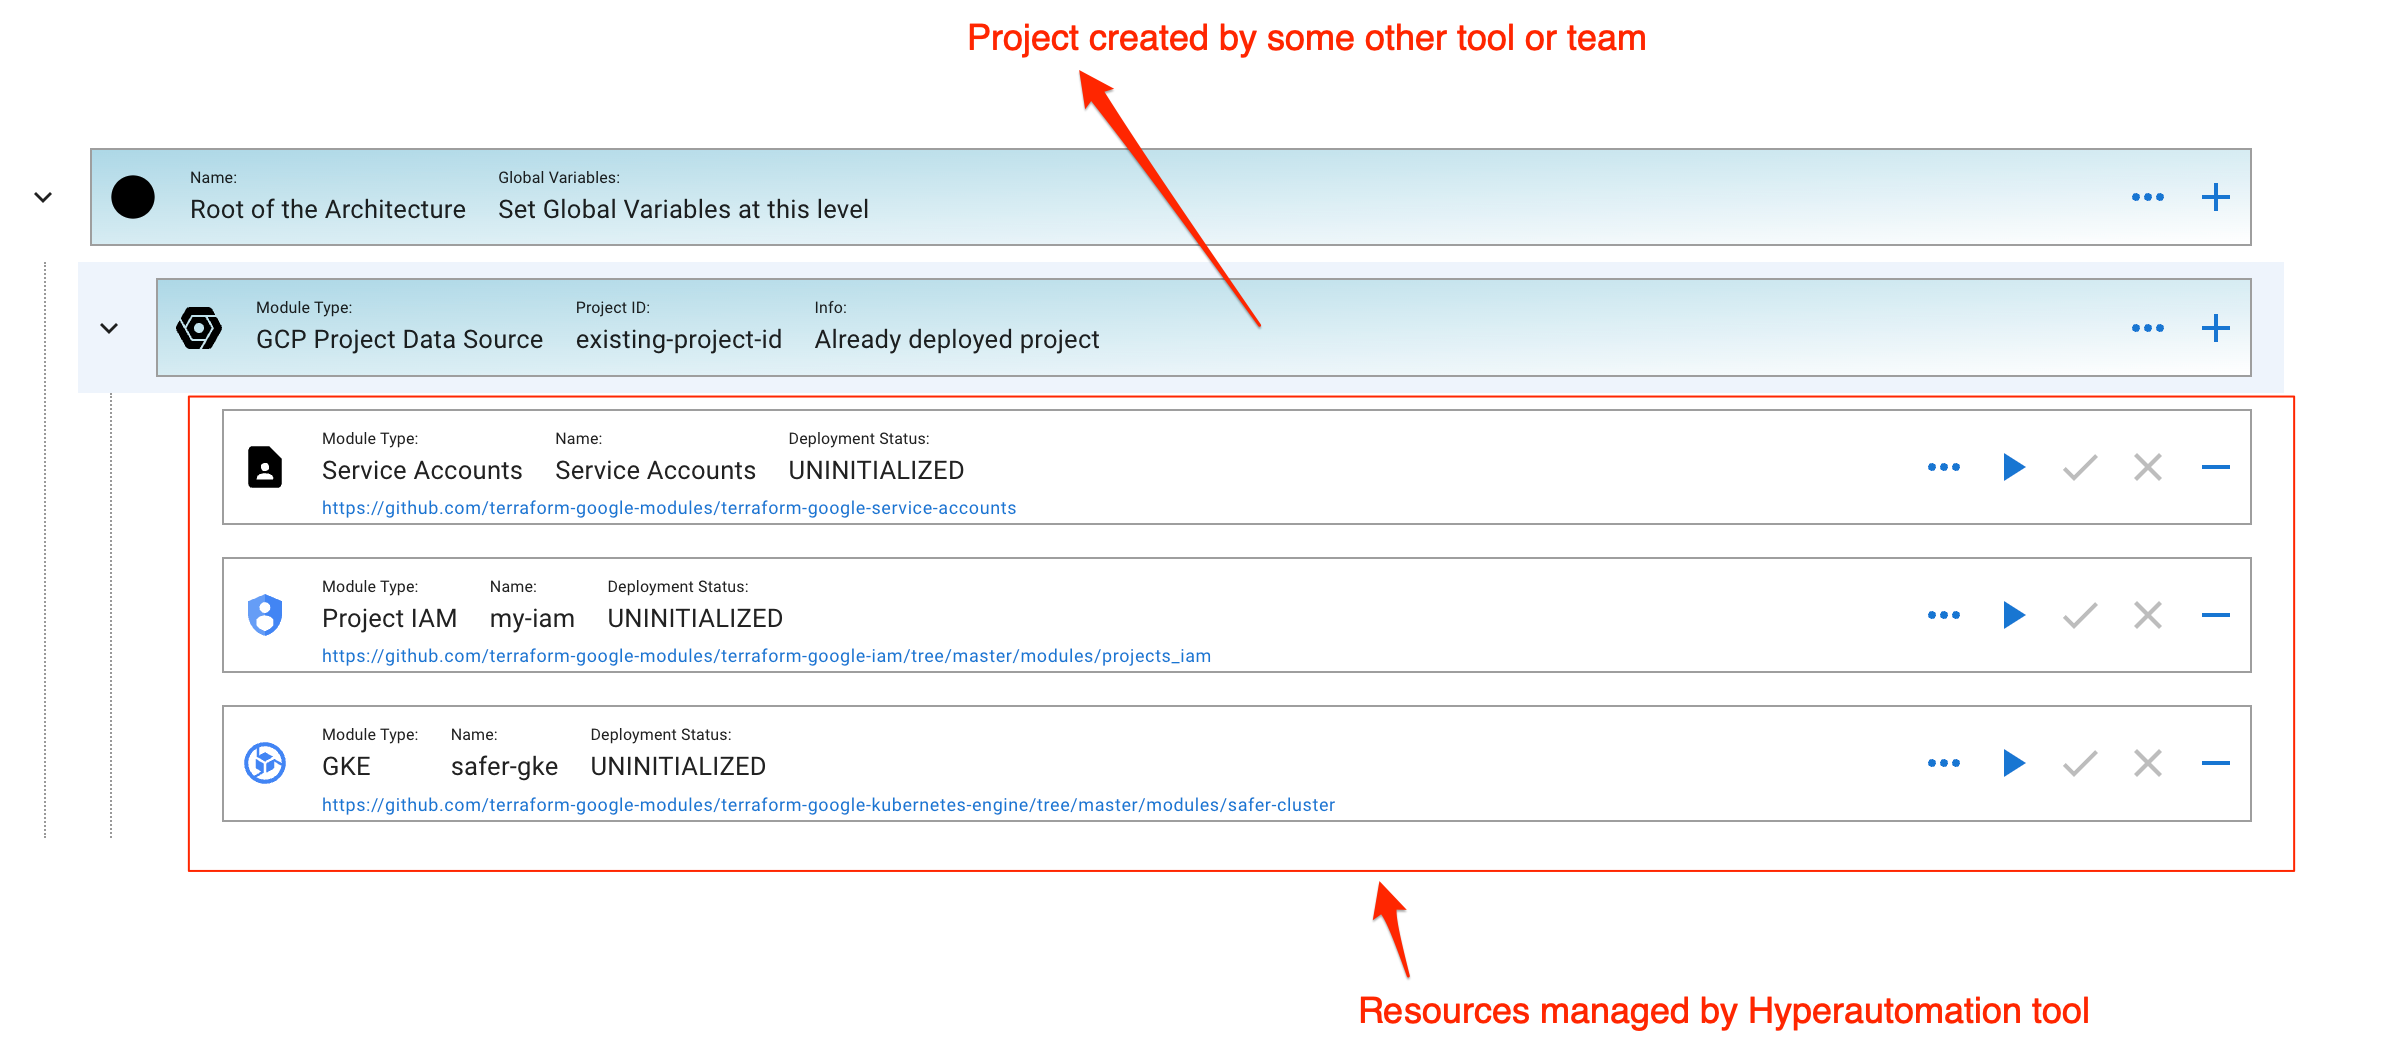
Task: Start deployment of the safer-gke module
Action: tap(2013, 763)
